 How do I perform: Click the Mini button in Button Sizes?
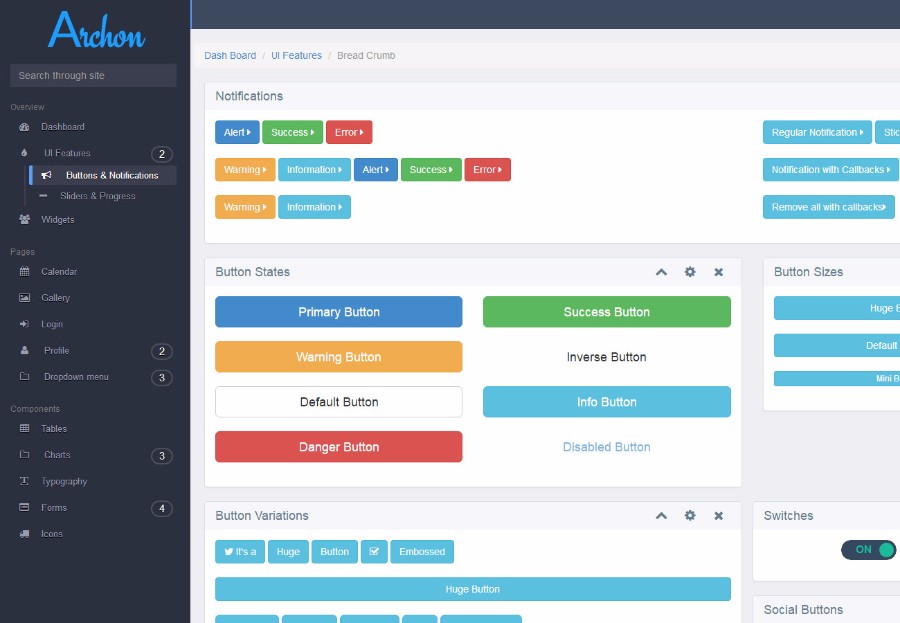pyautogui.click(x=837, y=378)
